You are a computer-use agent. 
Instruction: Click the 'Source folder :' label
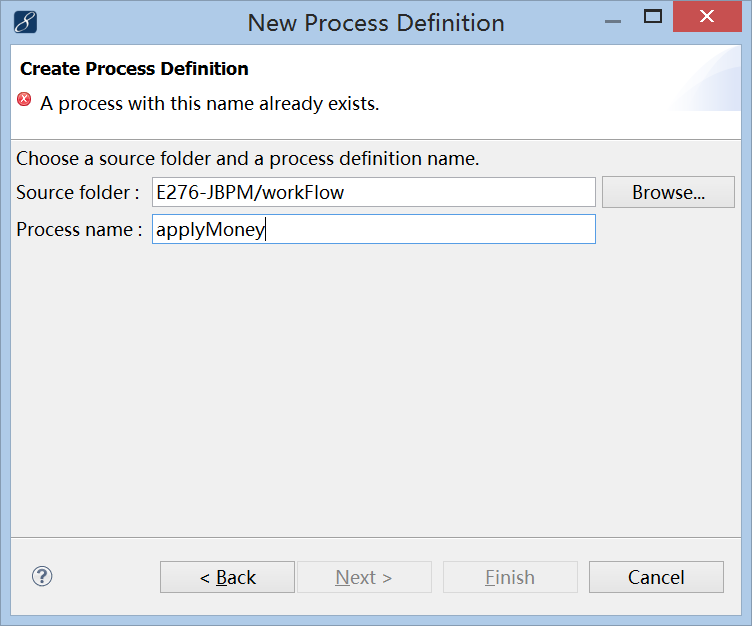tap(78, 192)
